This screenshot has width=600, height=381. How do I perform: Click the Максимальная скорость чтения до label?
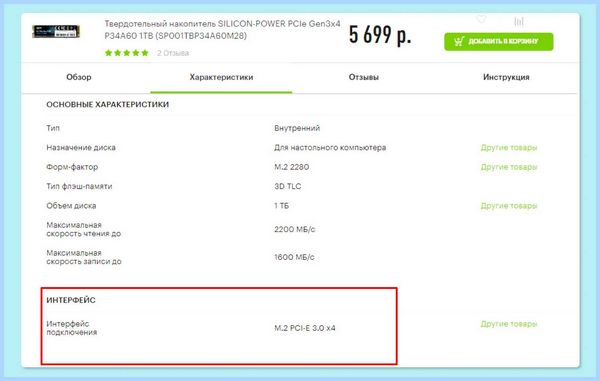coord(84,229)
